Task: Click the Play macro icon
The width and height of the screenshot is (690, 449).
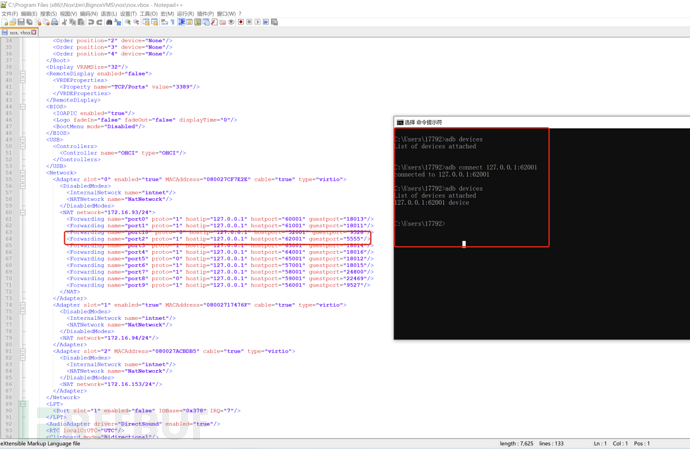Action: (258, 22)
